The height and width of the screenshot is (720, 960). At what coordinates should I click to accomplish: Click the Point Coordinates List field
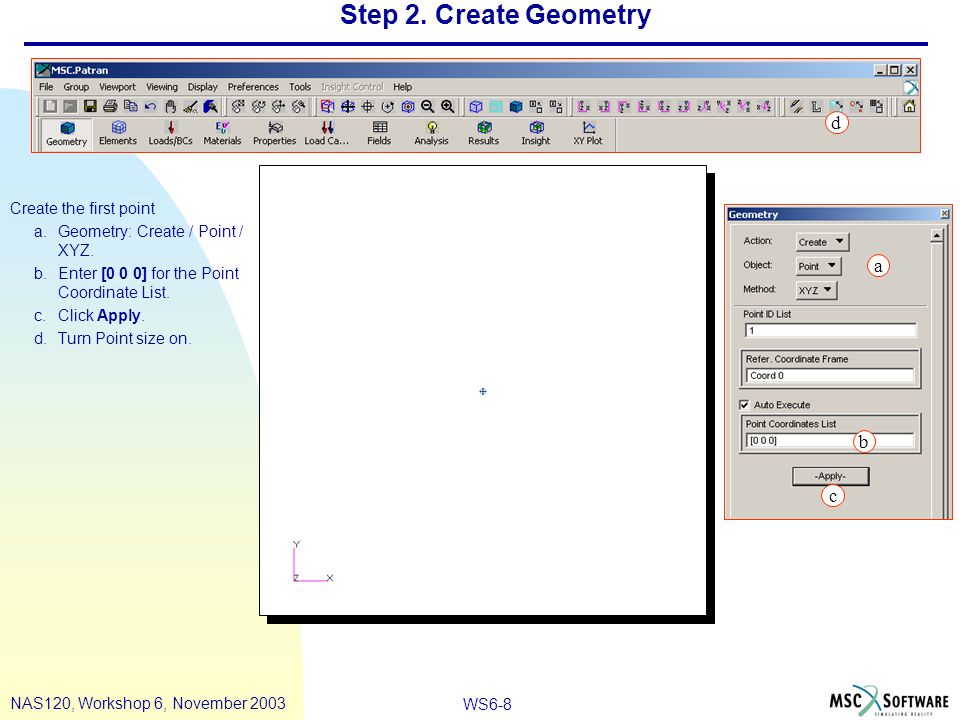click(830, 440)
